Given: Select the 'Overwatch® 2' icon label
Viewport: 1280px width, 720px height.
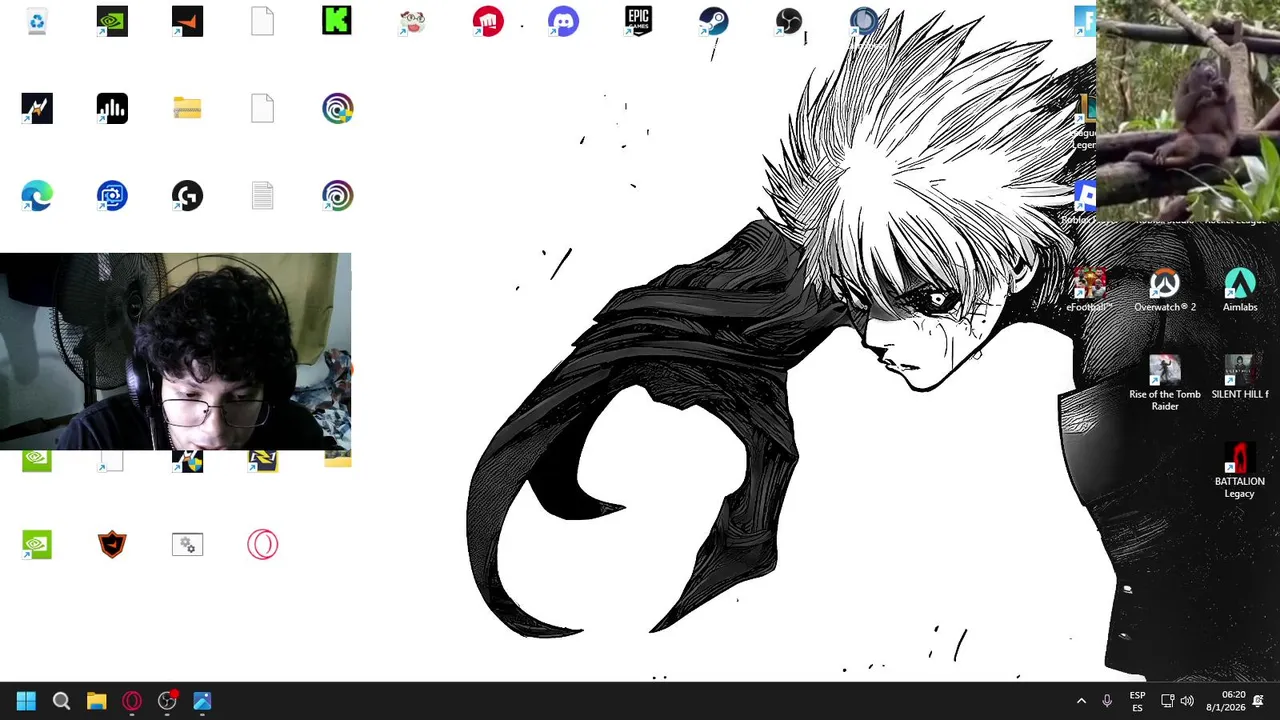Looking at the screenshot, I should click(x=1164, y=307).
